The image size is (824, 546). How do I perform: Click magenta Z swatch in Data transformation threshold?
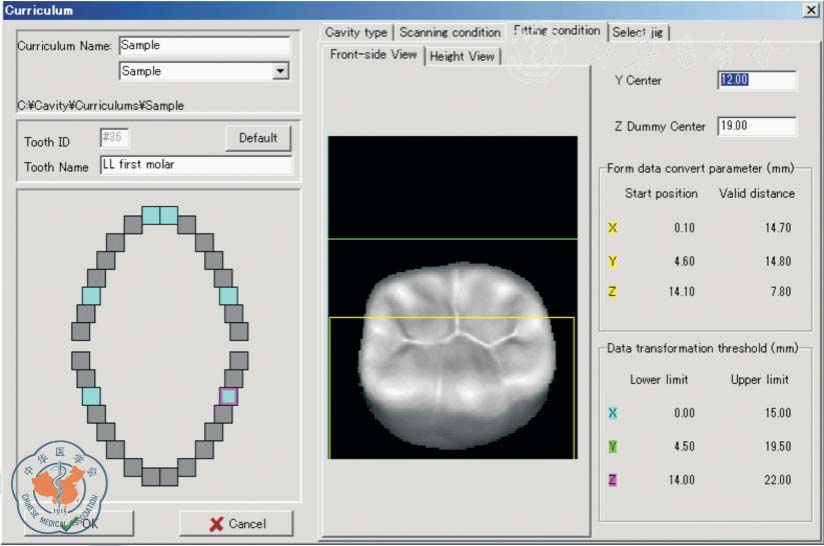click(x=613, y=480)
